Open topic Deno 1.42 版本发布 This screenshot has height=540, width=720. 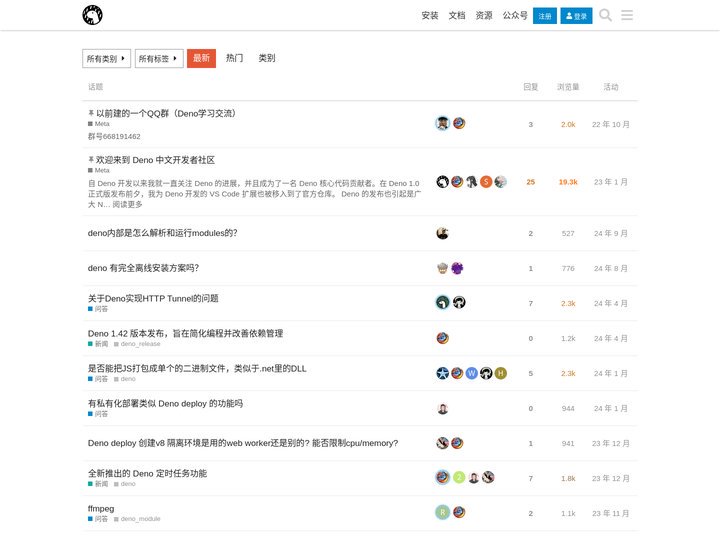pos(186,333)
